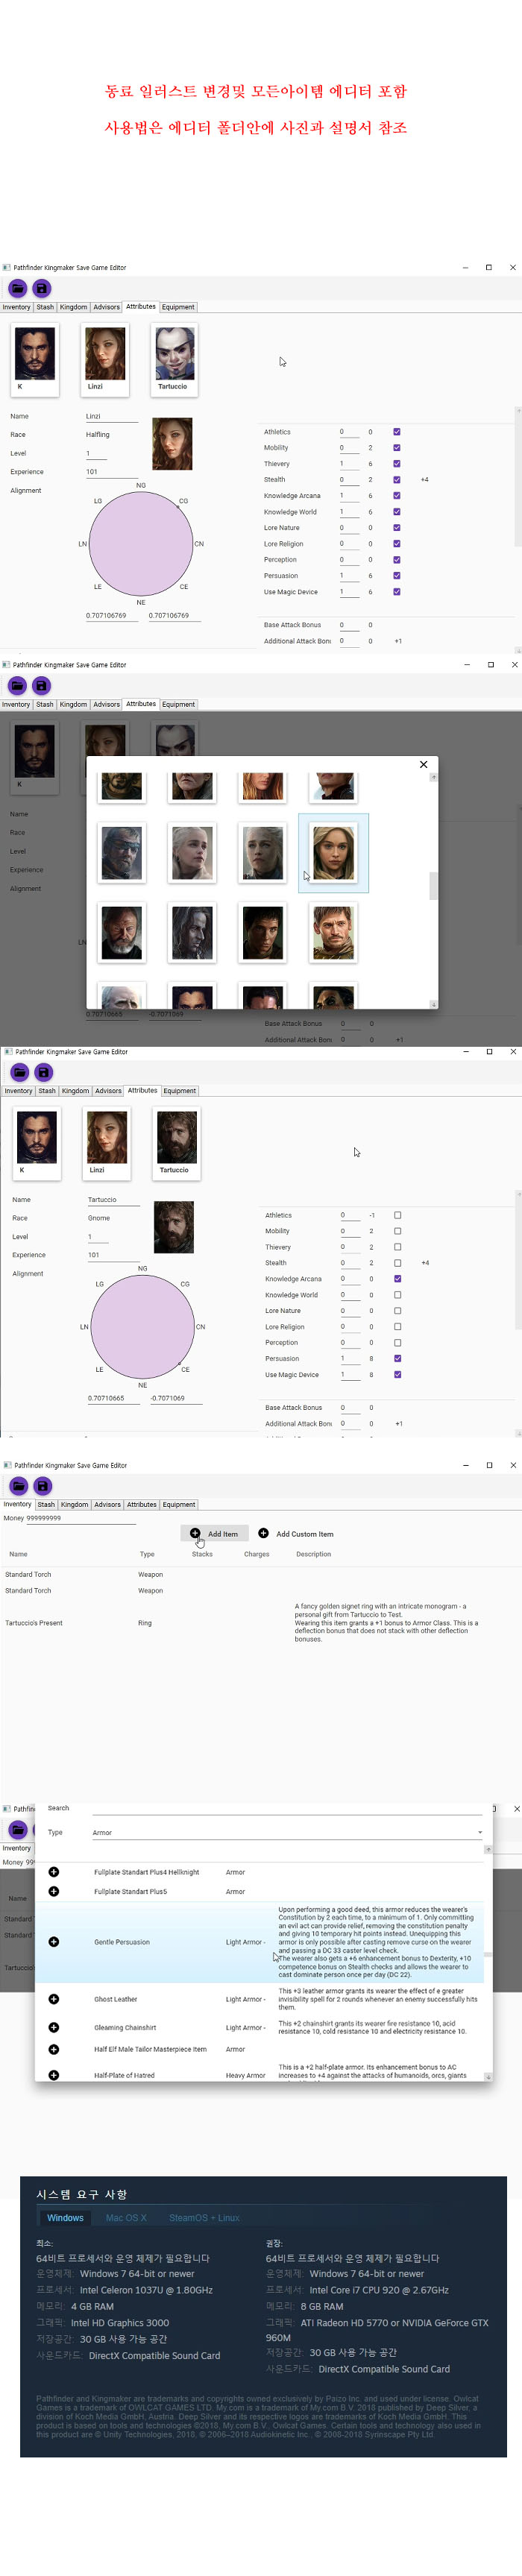Viewport: 522px width, 2576px height.
Task: Check Stealth checkbox for Tartuccio
Action: click(398, 1263)
